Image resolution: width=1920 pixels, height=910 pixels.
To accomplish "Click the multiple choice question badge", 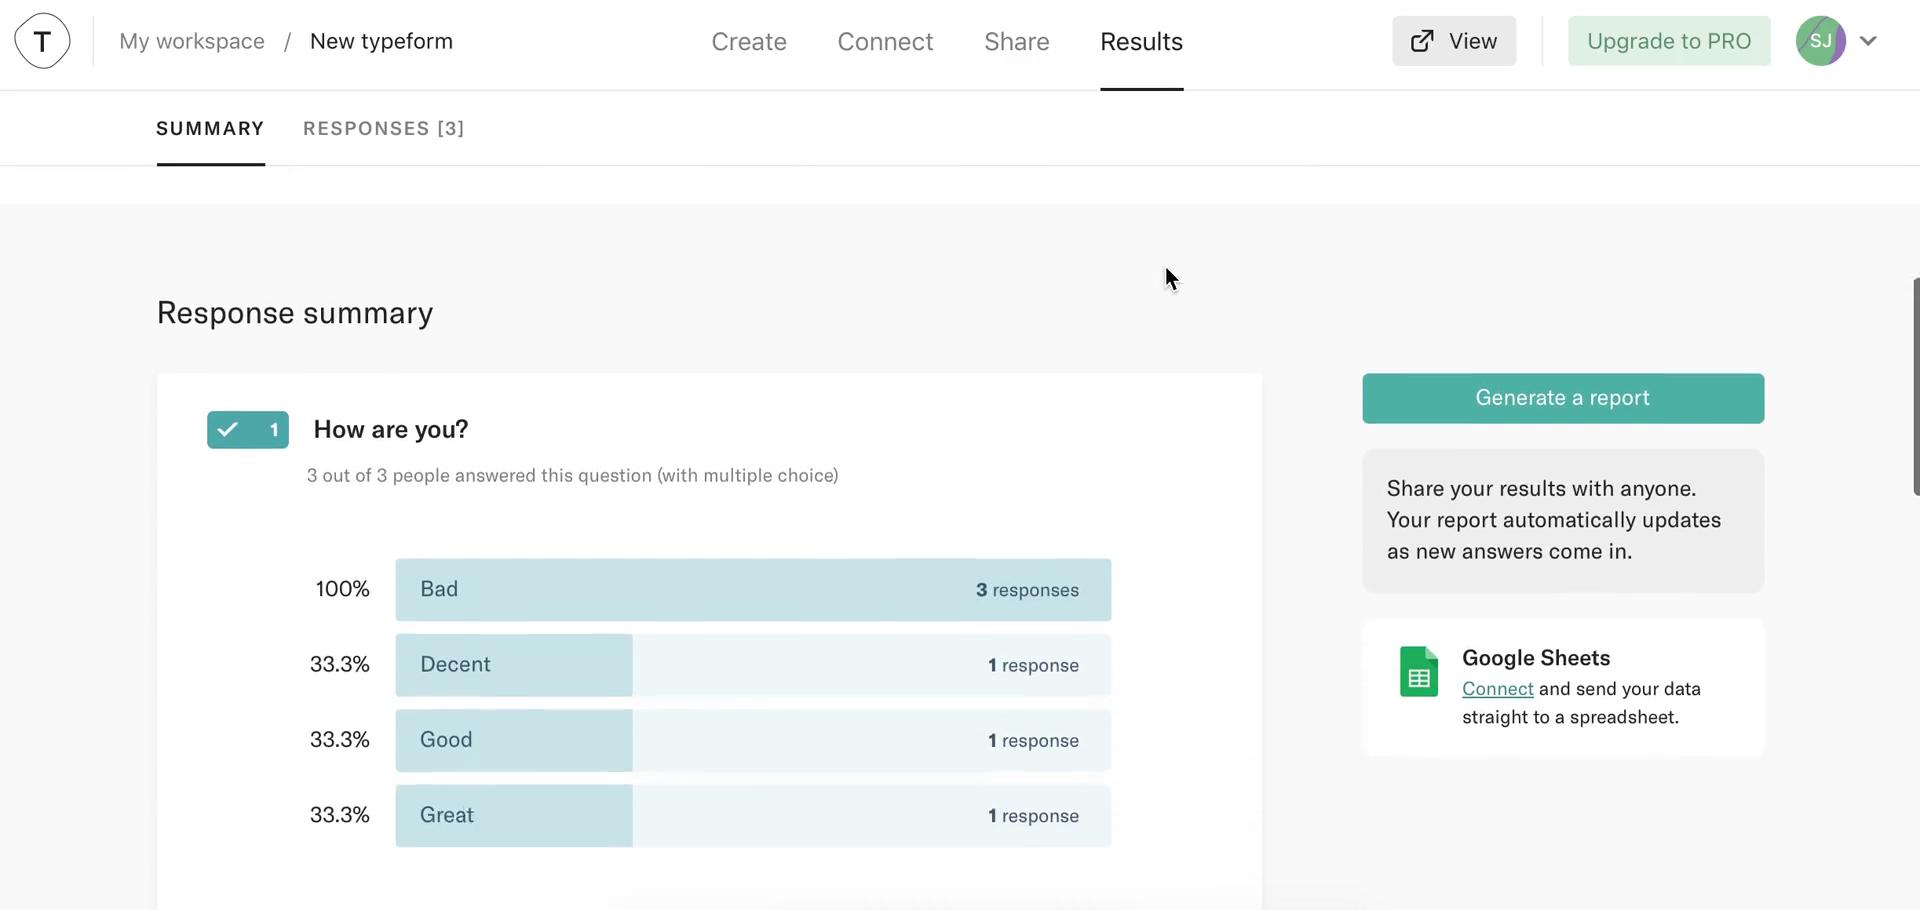I will pos(248,430).
